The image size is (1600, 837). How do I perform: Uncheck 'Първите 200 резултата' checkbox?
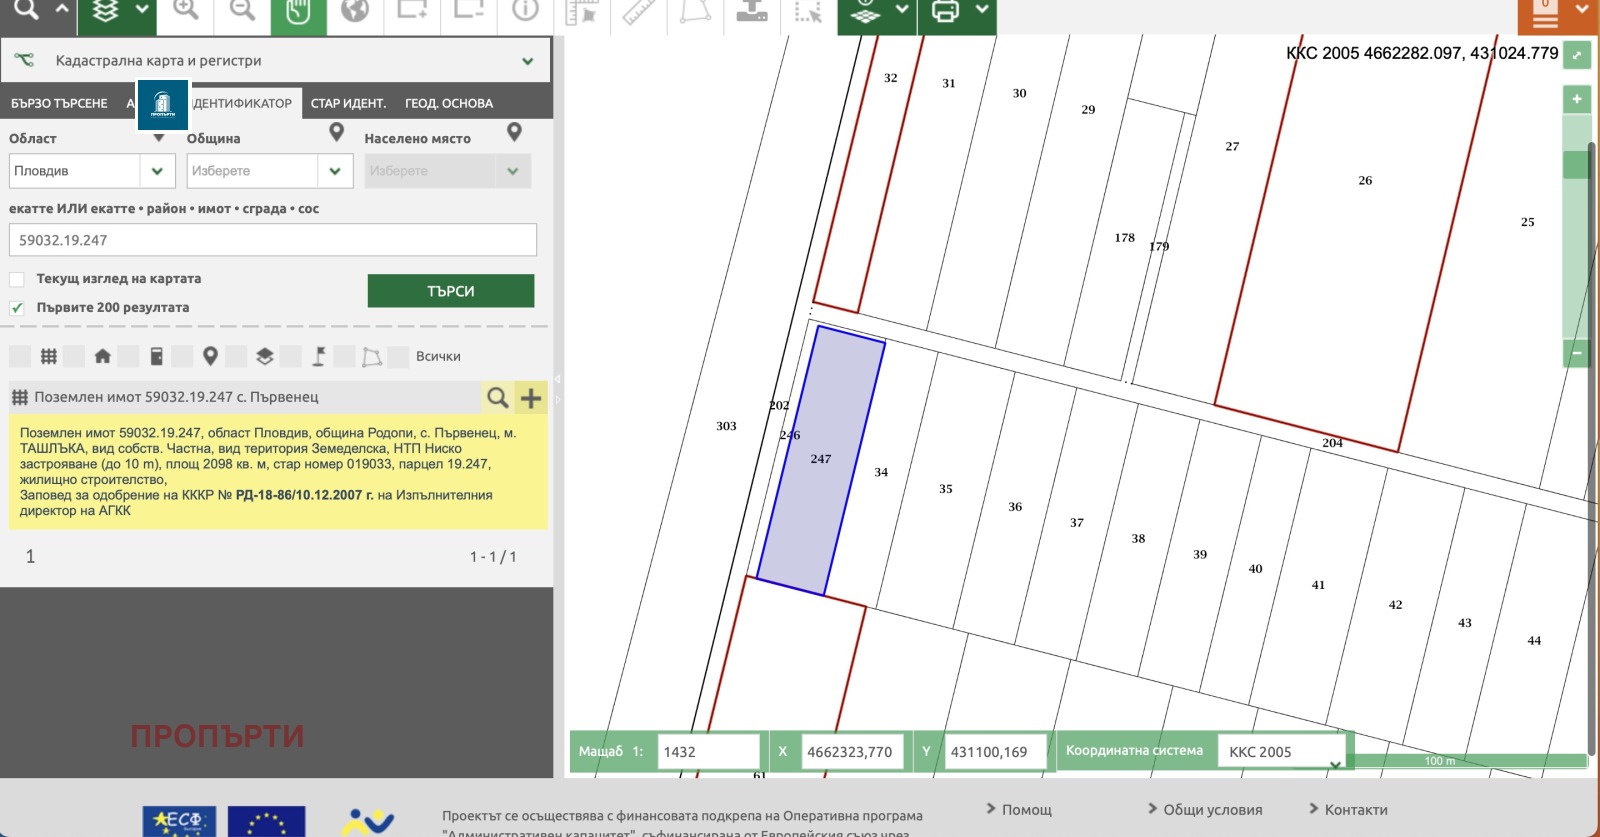[17, 308]
